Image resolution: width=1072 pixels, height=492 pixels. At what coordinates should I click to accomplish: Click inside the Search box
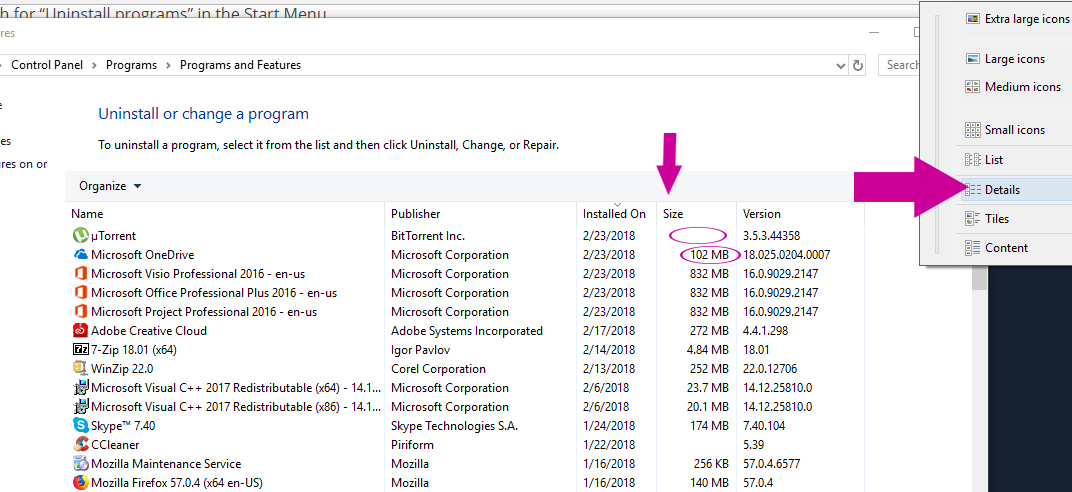[900, 65]
